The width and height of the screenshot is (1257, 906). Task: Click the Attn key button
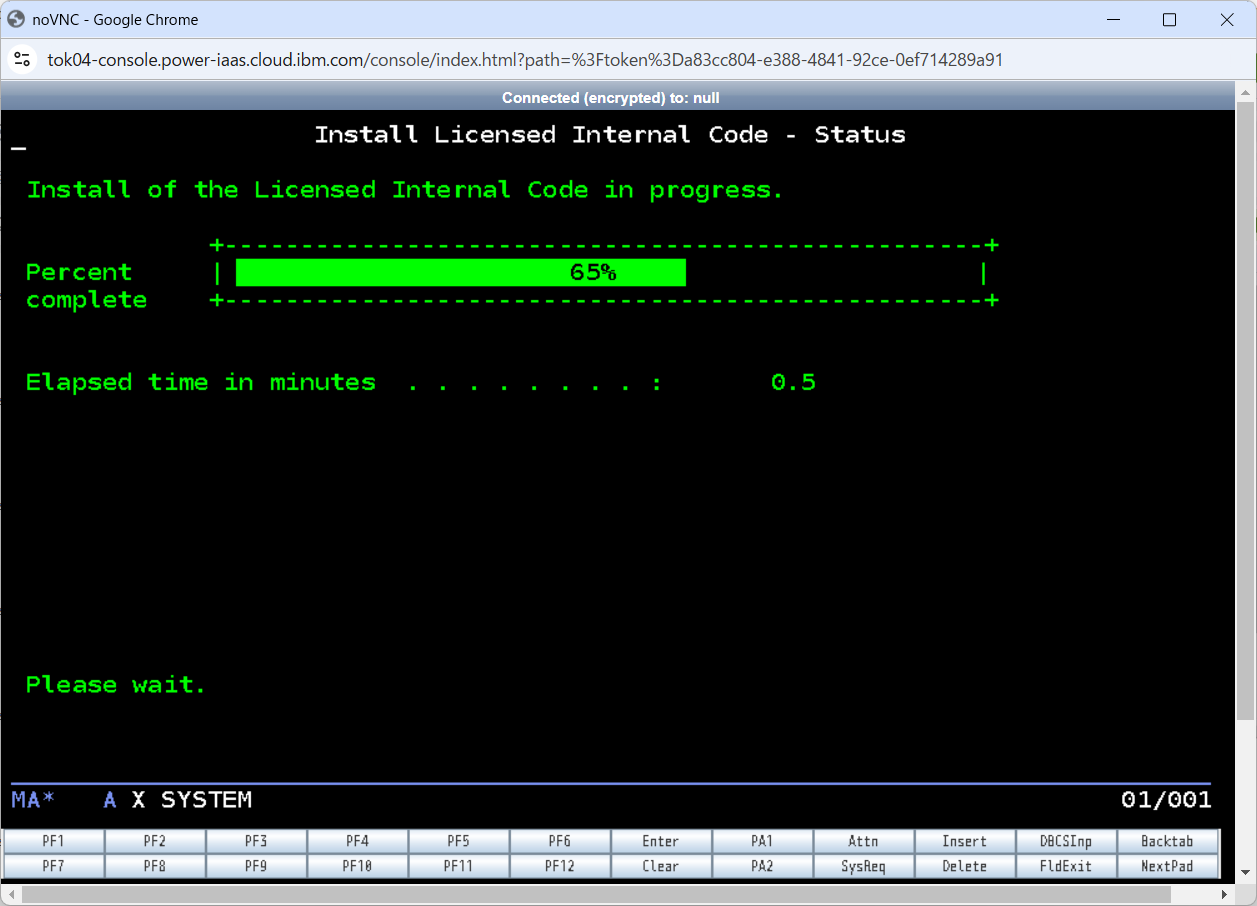[863, 841]
